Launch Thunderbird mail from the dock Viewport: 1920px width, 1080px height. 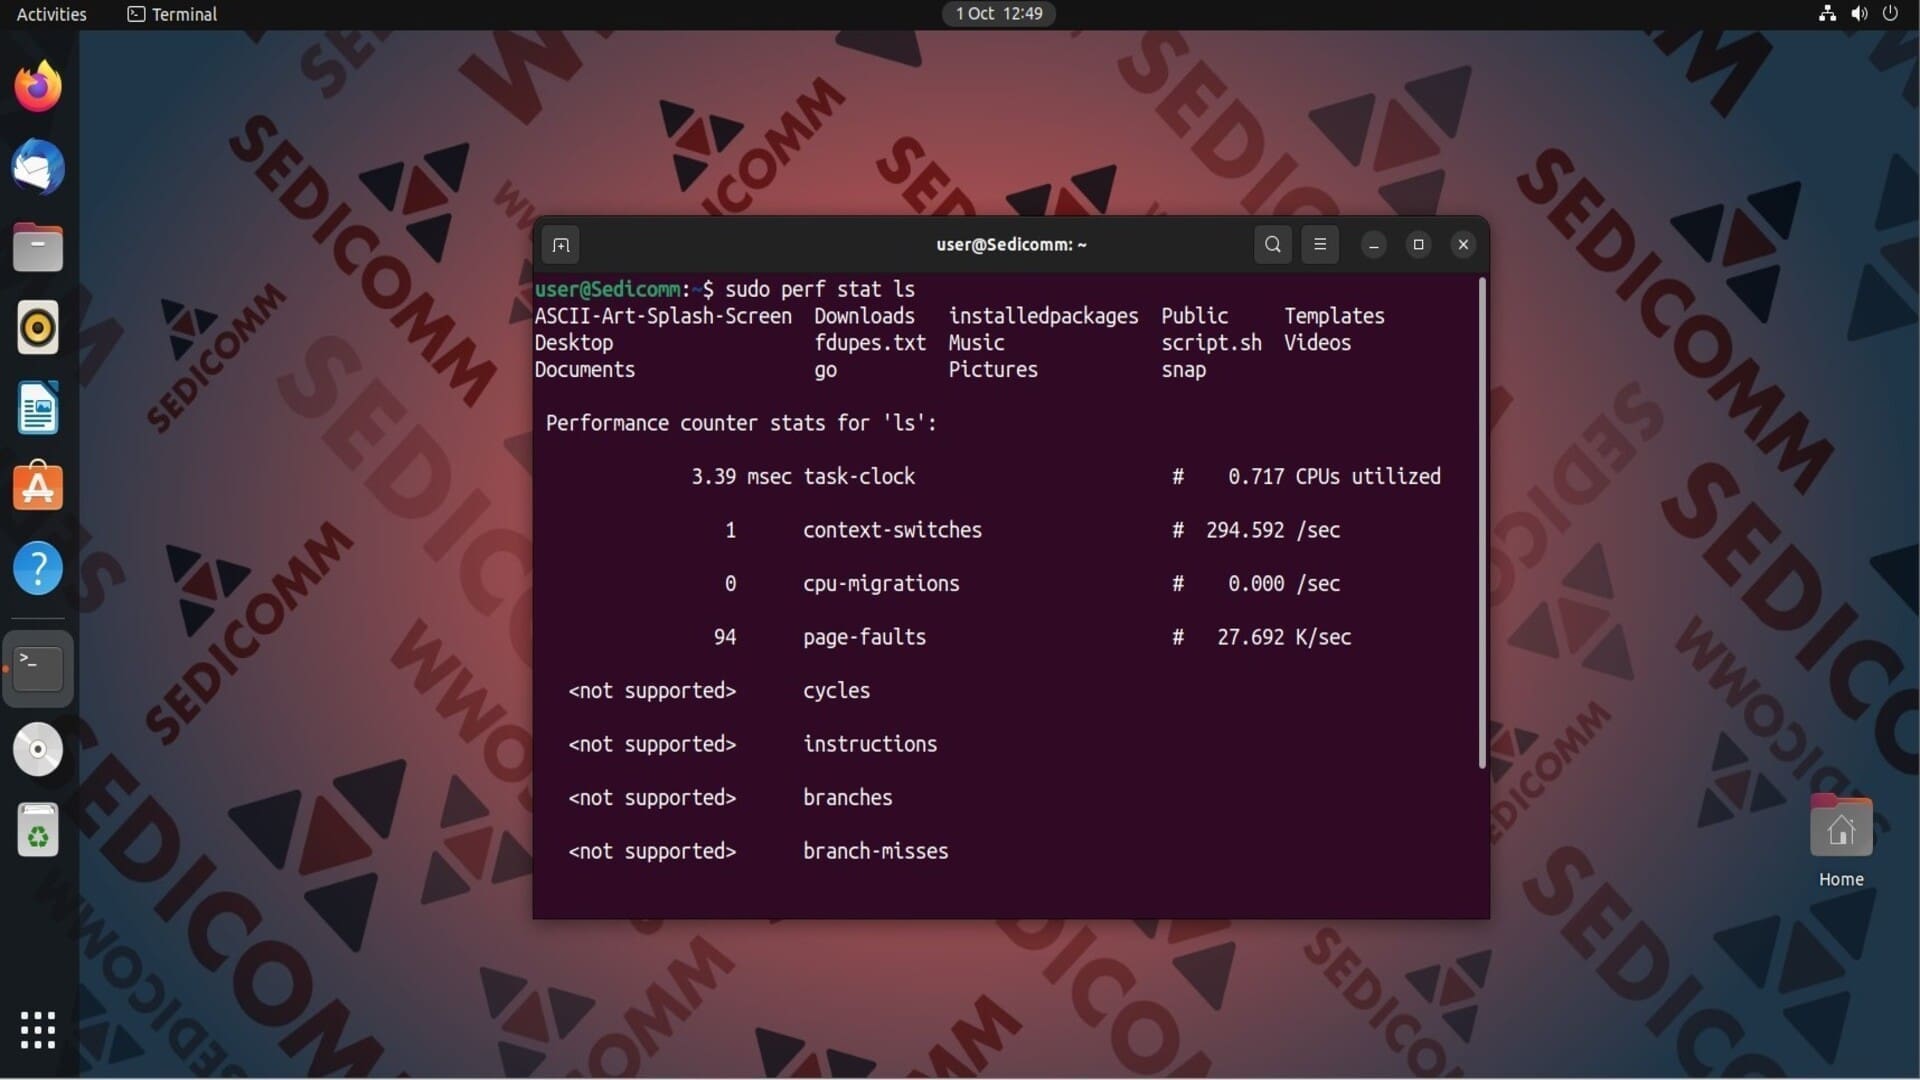38,167
